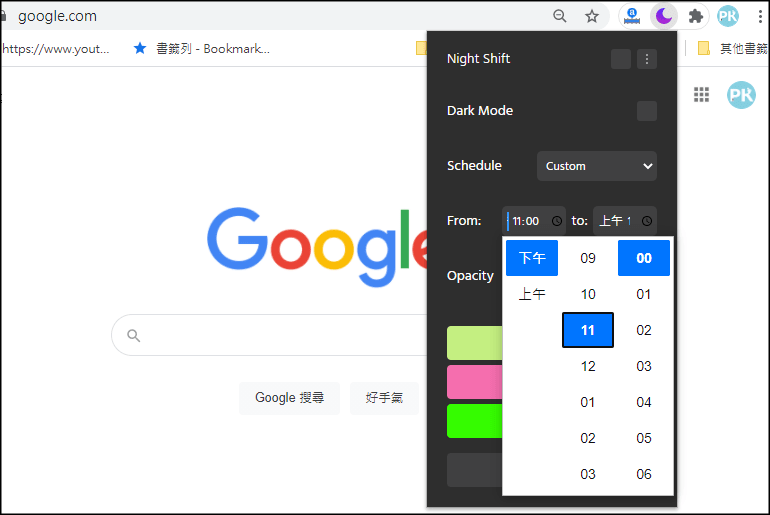770x515 pixels.
Task: Select minute 03 in the minute column
Action: pyautogui.click(x=644, y=366)
